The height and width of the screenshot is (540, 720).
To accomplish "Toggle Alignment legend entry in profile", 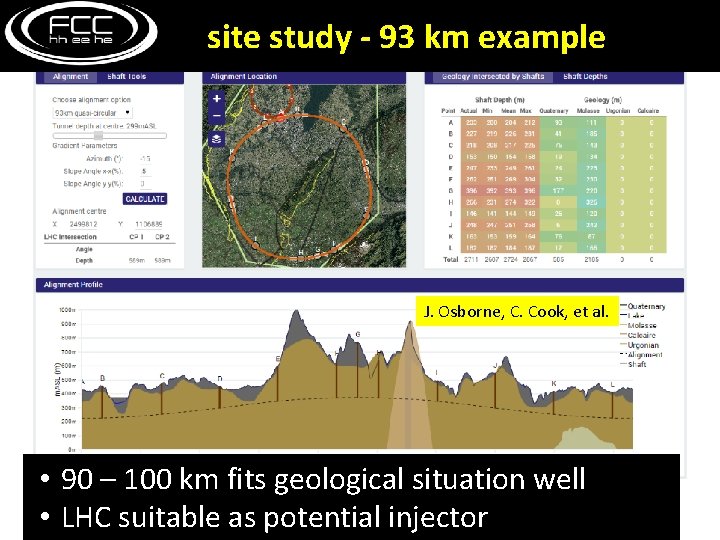I will [641, 355].
